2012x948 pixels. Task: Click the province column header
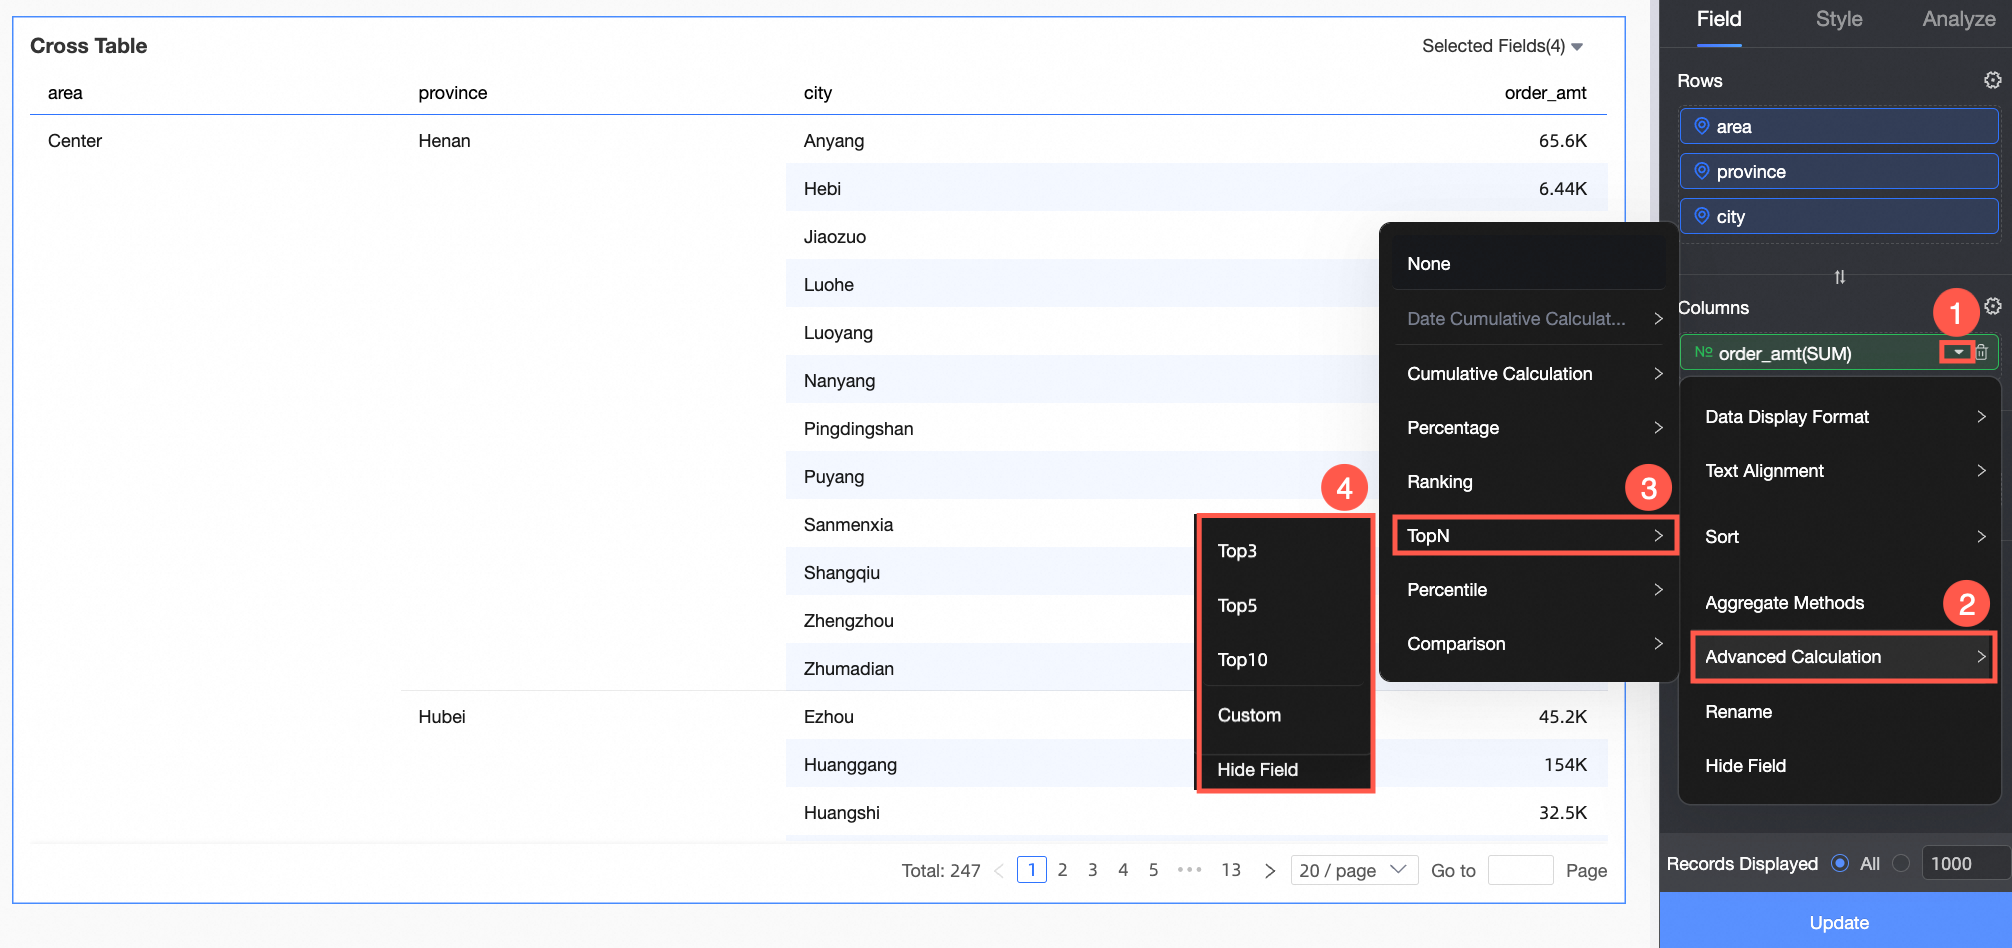click(x=453, y=93)
